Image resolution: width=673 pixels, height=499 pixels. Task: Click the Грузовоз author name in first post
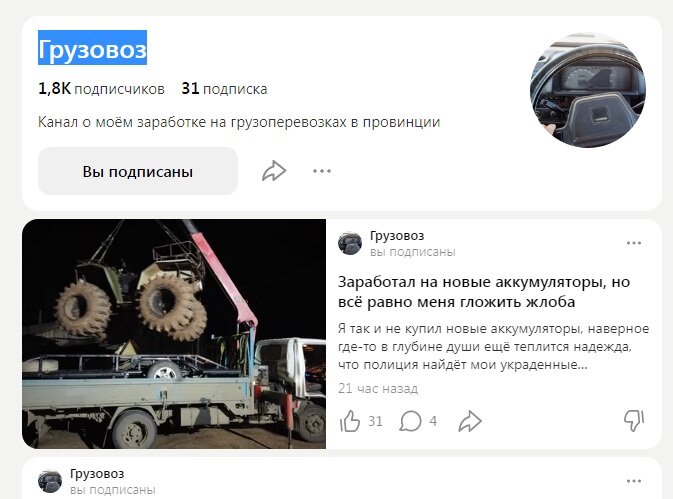coord(397,236)
